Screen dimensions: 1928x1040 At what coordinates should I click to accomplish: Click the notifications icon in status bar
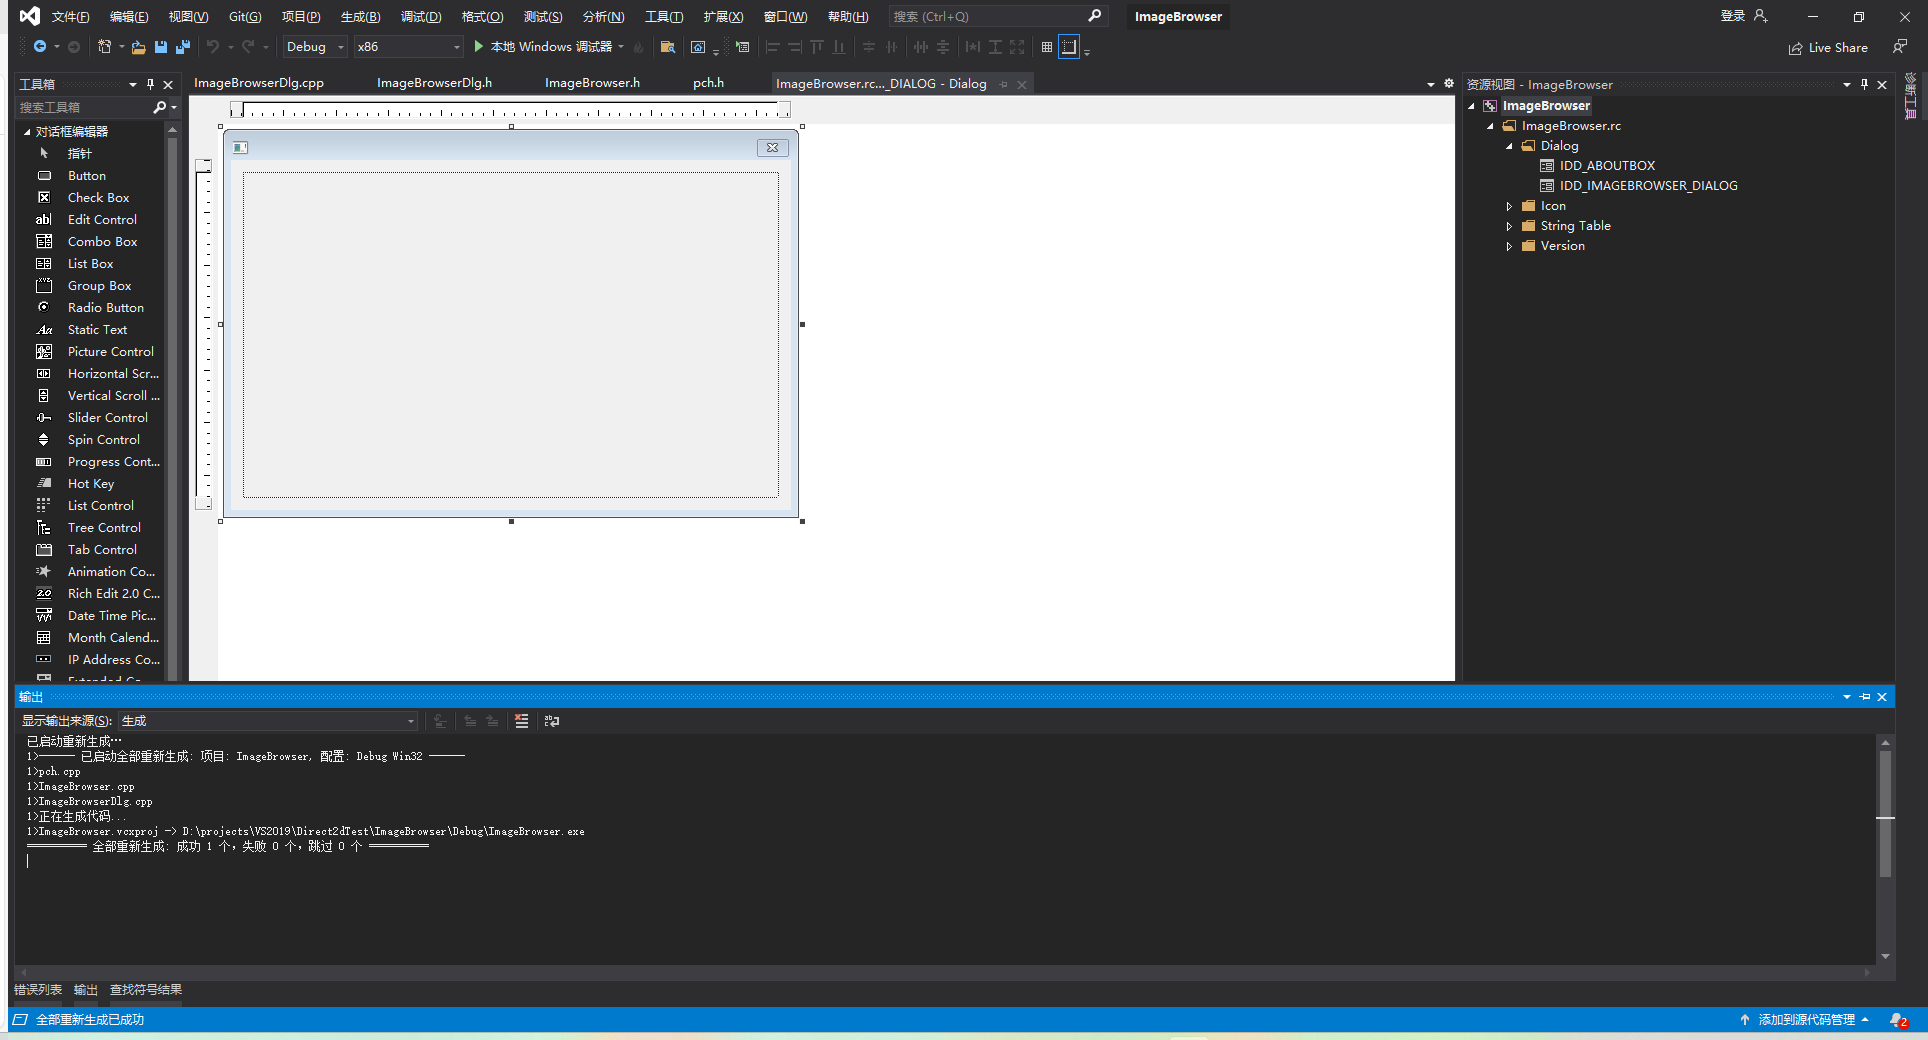[1898, 1020]
